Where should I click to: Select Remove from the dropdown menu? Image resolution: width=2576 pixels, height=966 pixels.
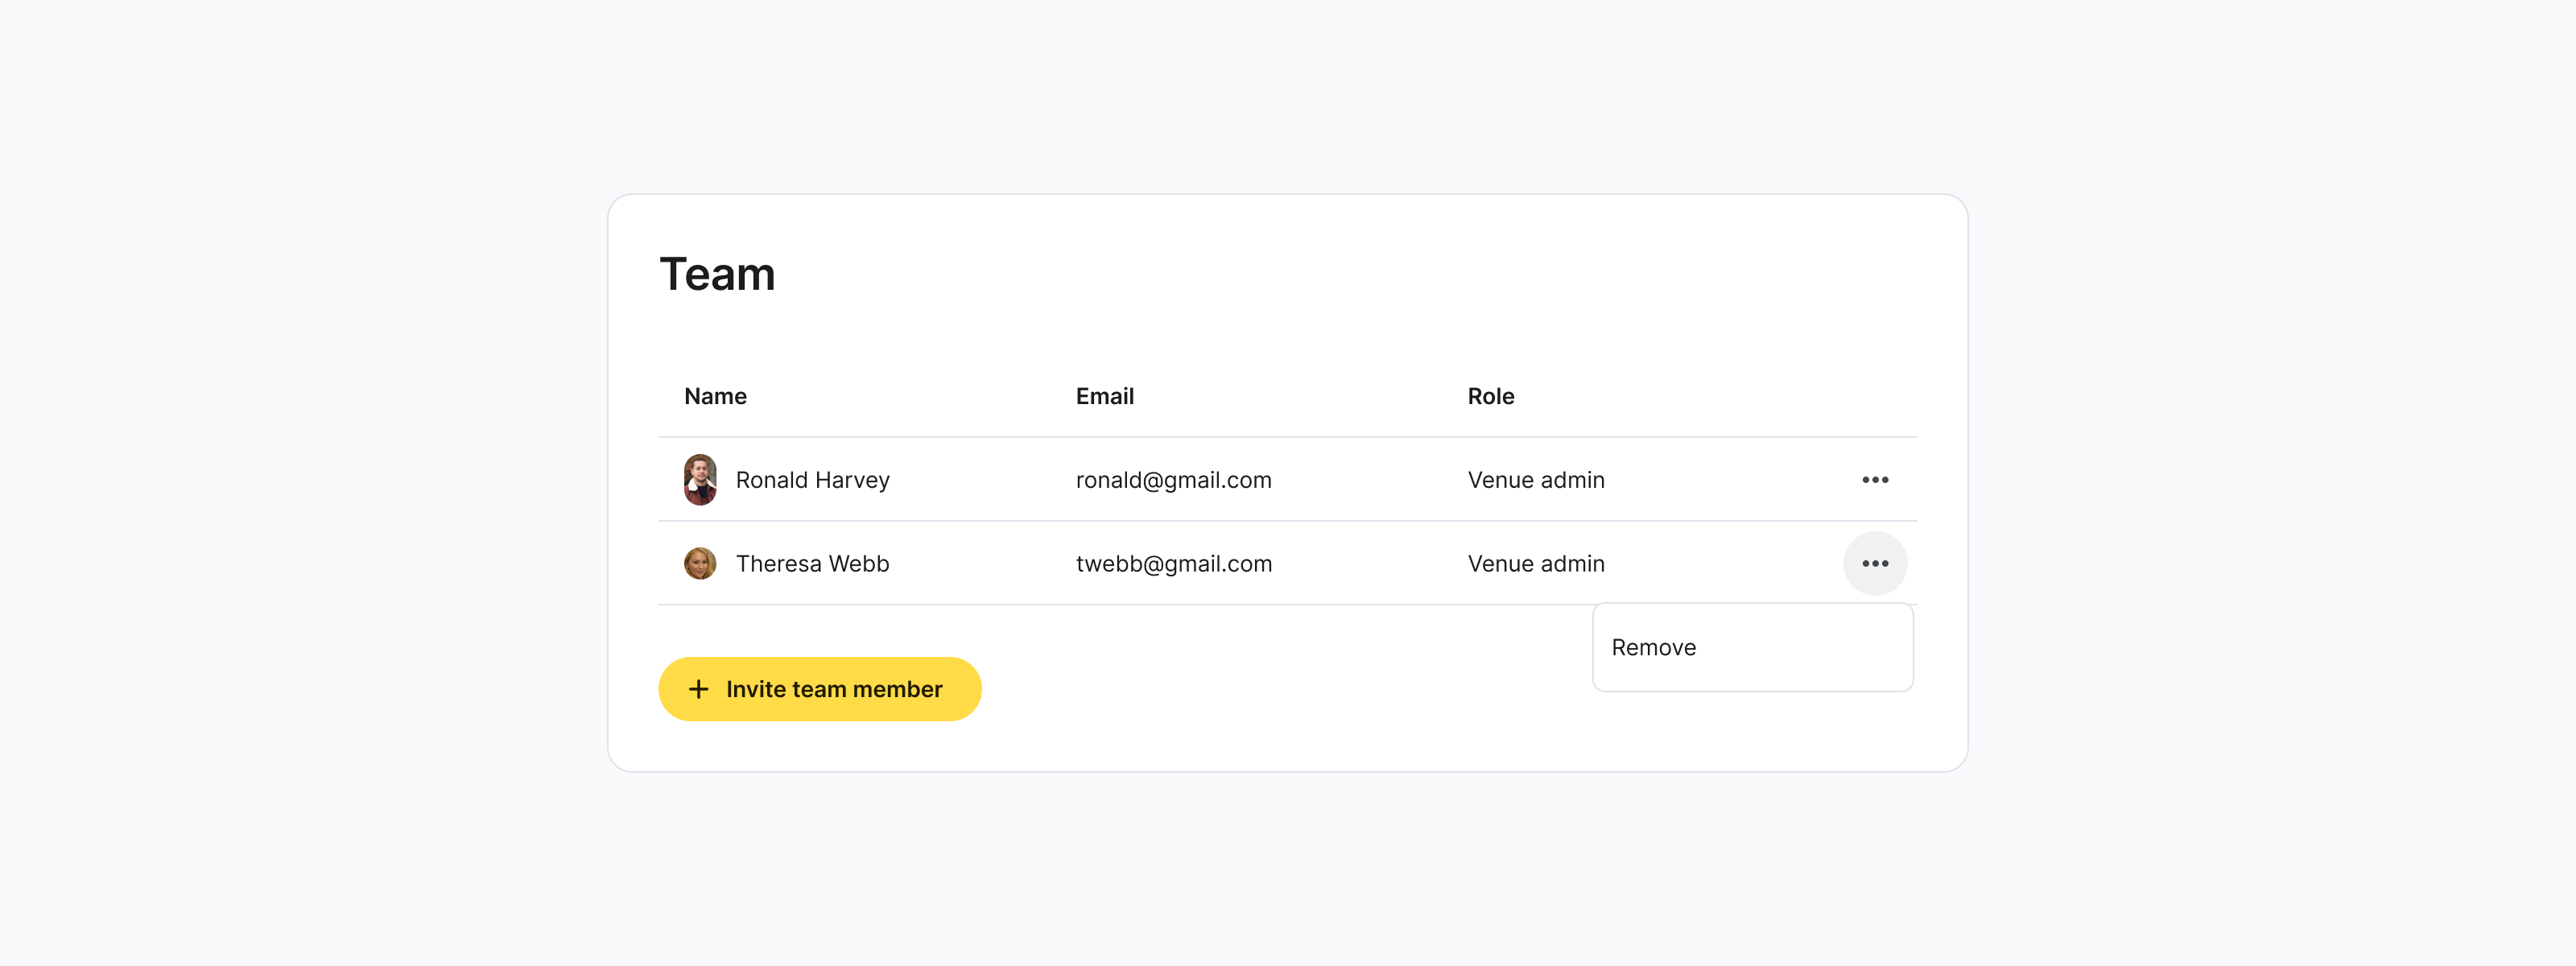point(1653,648)
